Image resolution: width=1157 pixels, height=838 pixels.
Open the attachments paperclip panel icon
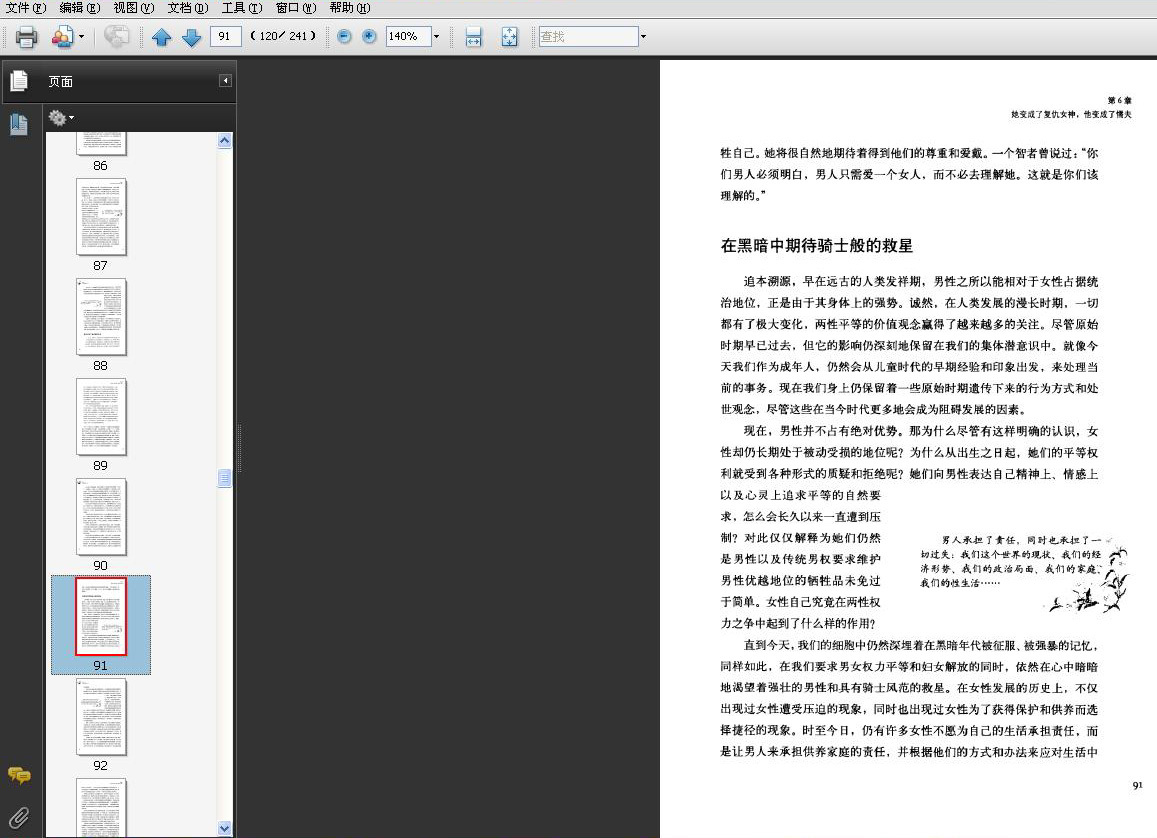pos(19,817)
